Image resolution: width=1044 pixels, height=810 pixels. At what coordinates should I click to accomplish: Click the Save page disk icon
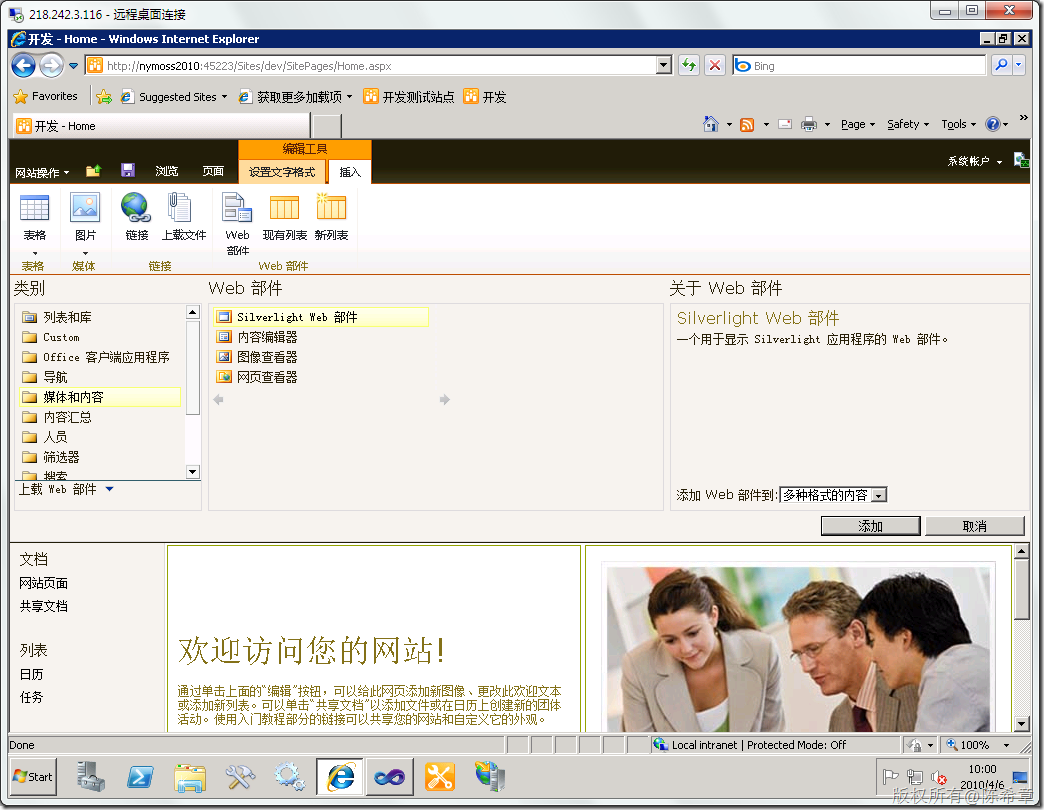128,170
